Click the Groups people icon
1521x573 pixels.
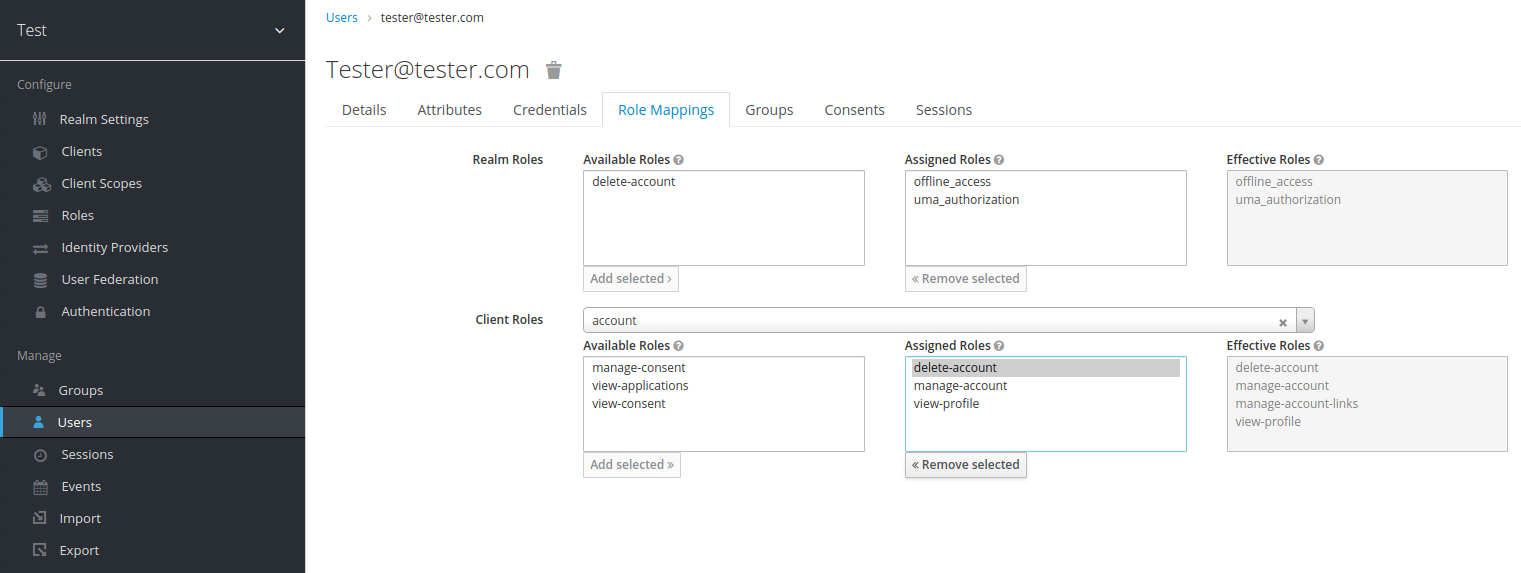tap(39, 390)
